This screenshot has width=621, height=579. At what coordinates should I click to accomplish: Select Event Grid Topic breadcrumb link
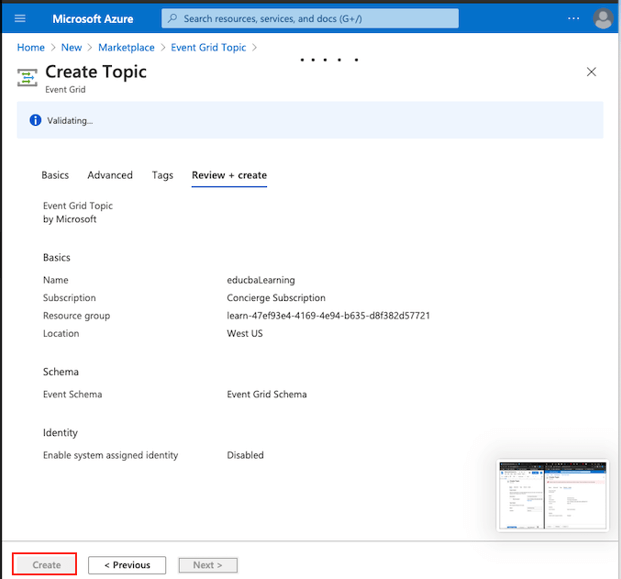(210, 47)
